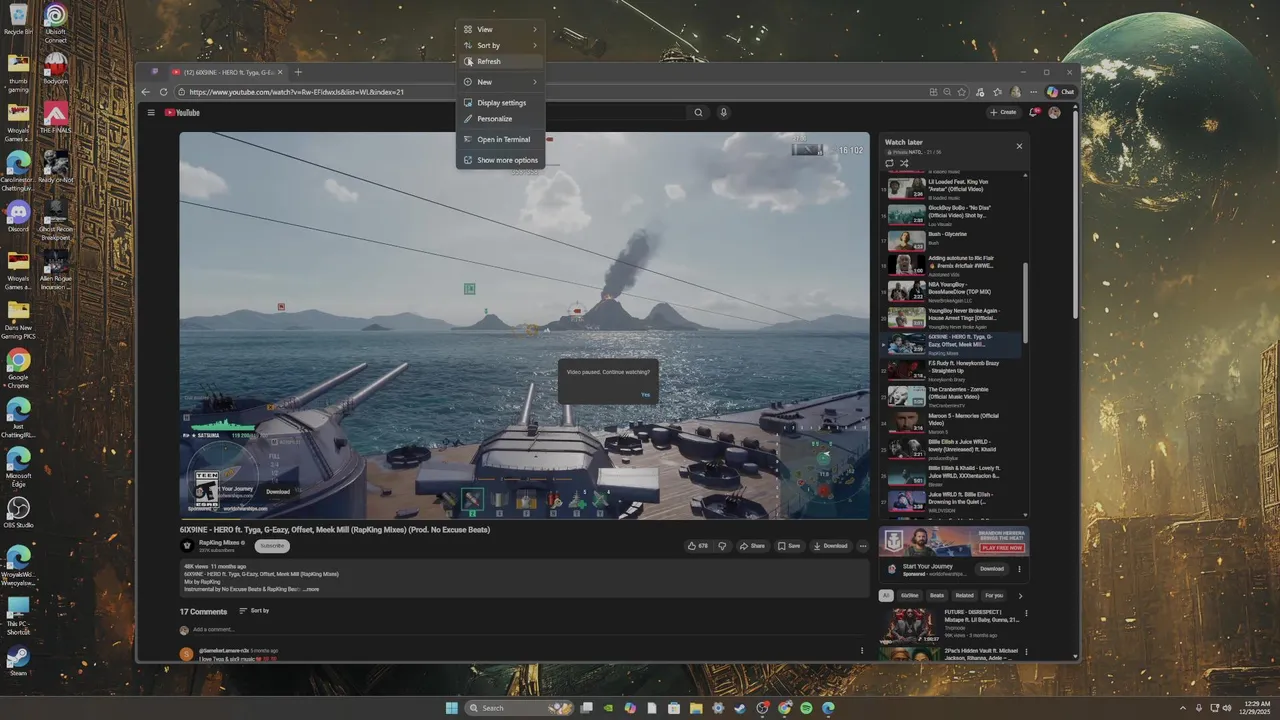Select the Beats filter chip
This screenshot has width=1280, height=720.
pos(936,595)
